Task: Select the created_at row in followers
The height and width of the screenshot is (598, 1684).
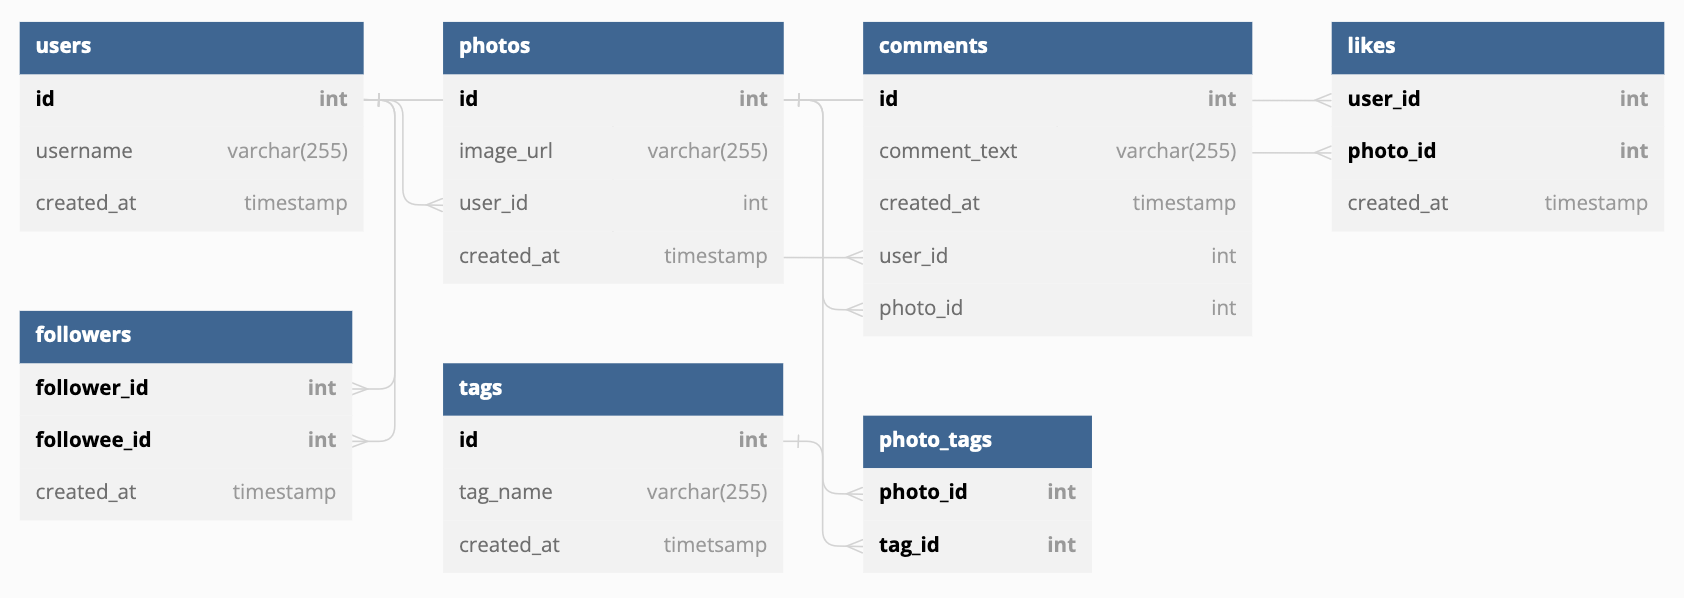Action: point(185,492)
